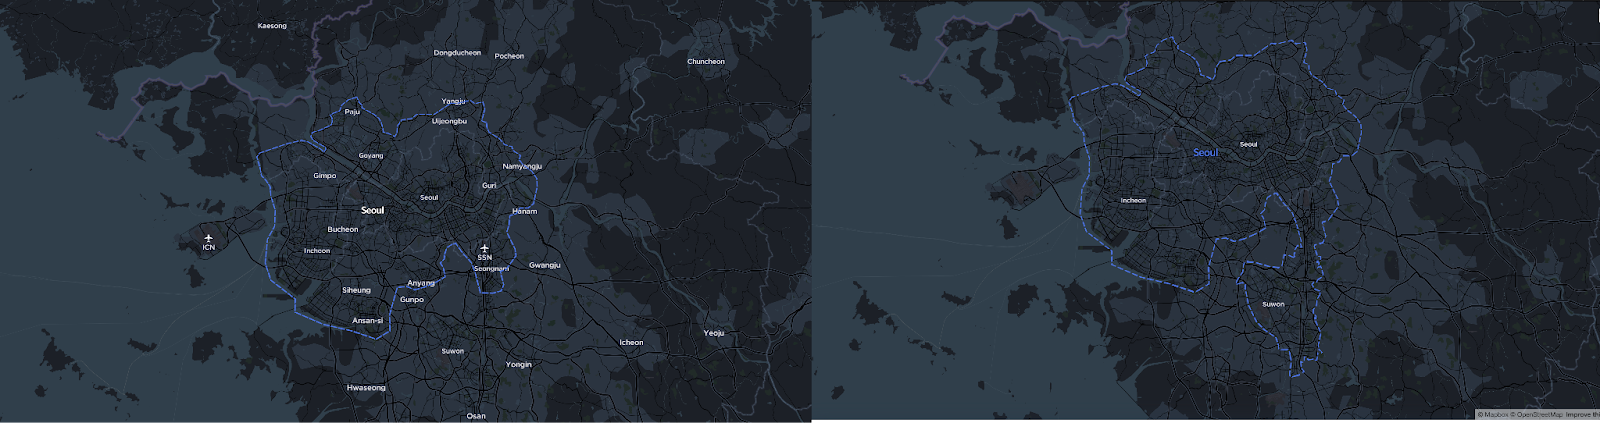Viewport: 1600px width, 423px height.
Task: Select the Kaesong city label
Action: pyautogui.click(x=272, y=26)
